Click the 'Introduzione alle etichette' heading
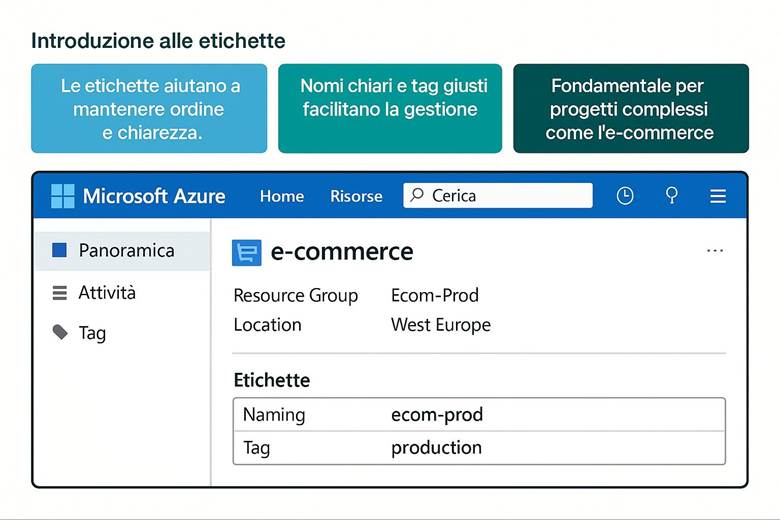The height and width of the screenshot is (520, 780). 158,41
